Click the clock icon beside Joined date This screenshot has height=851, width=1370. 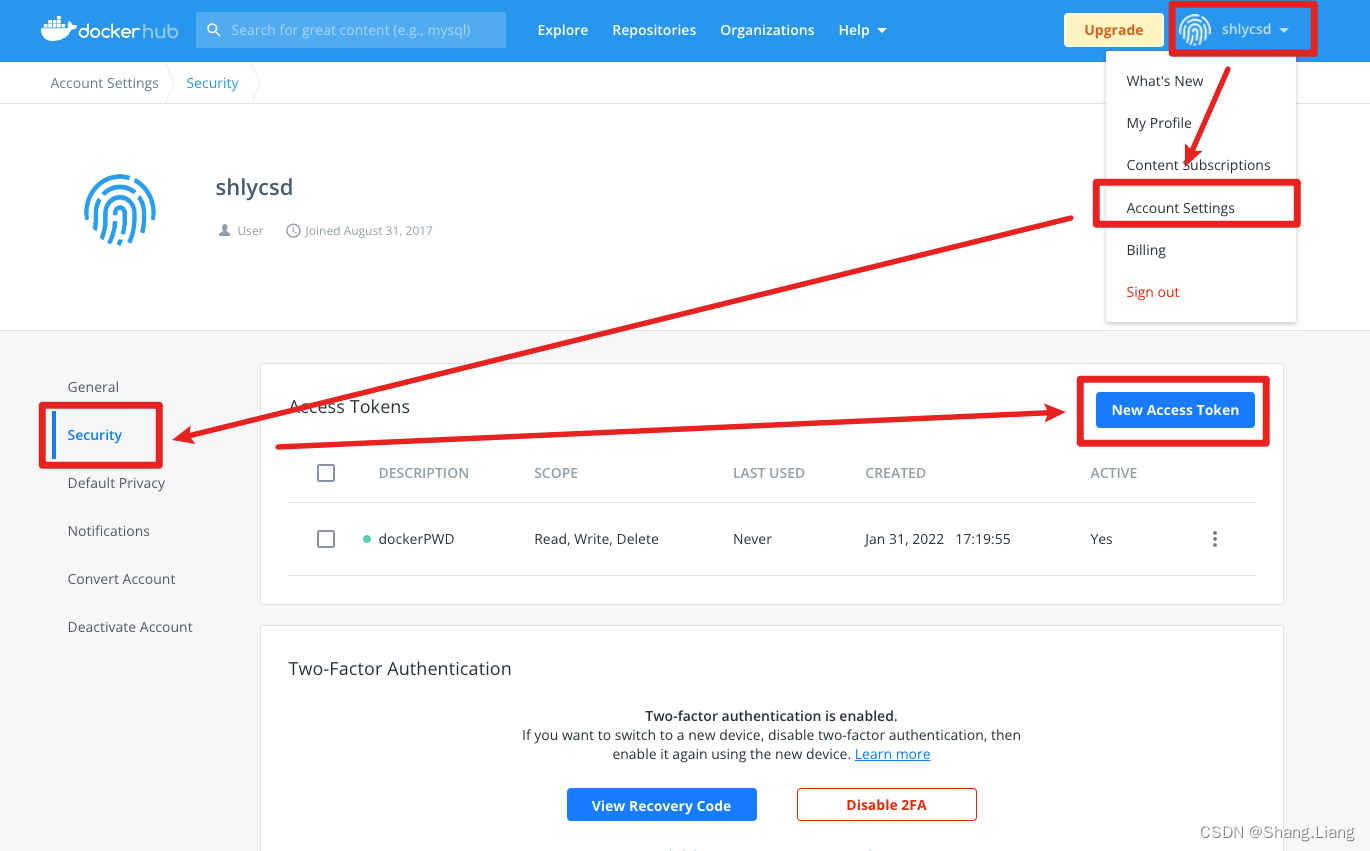tap(293, 231)
